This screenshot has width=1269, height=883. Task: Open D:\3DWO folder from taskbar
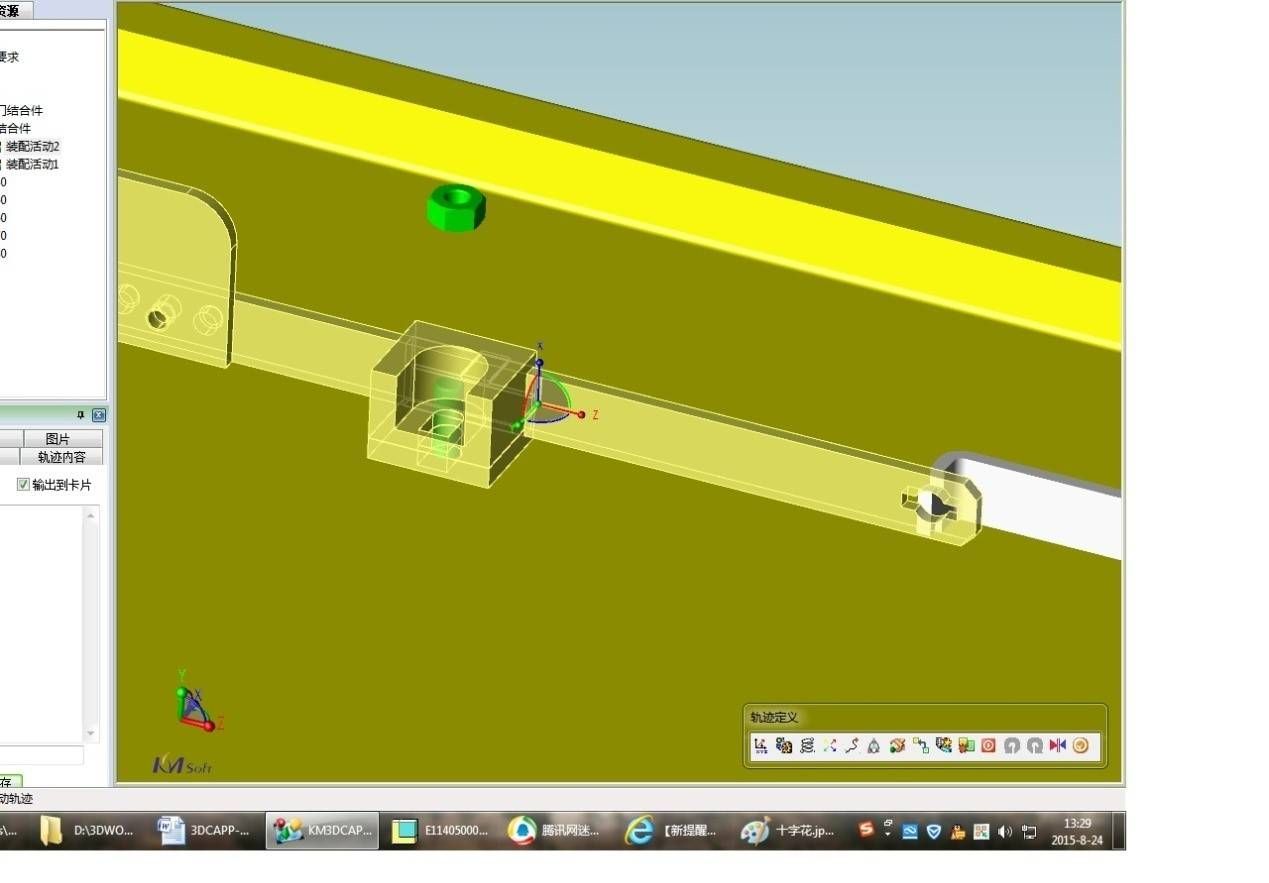88,831
